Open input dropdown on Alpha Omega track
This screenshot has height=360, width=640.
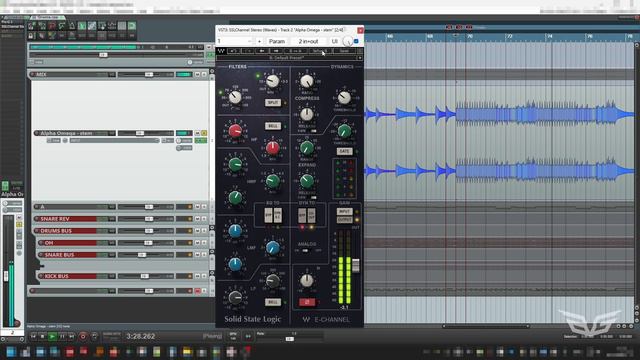click(114, 140)
